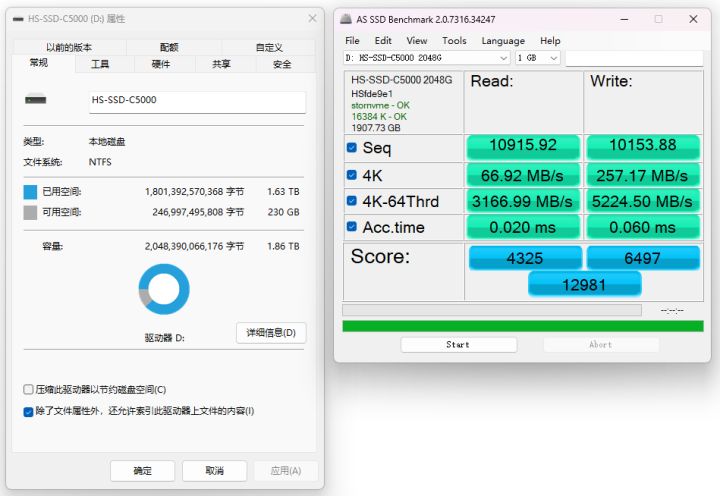This screenshot has width=720, height=496.
Task: Switch to the 工具 tab
Action: [x=100, y=64]
